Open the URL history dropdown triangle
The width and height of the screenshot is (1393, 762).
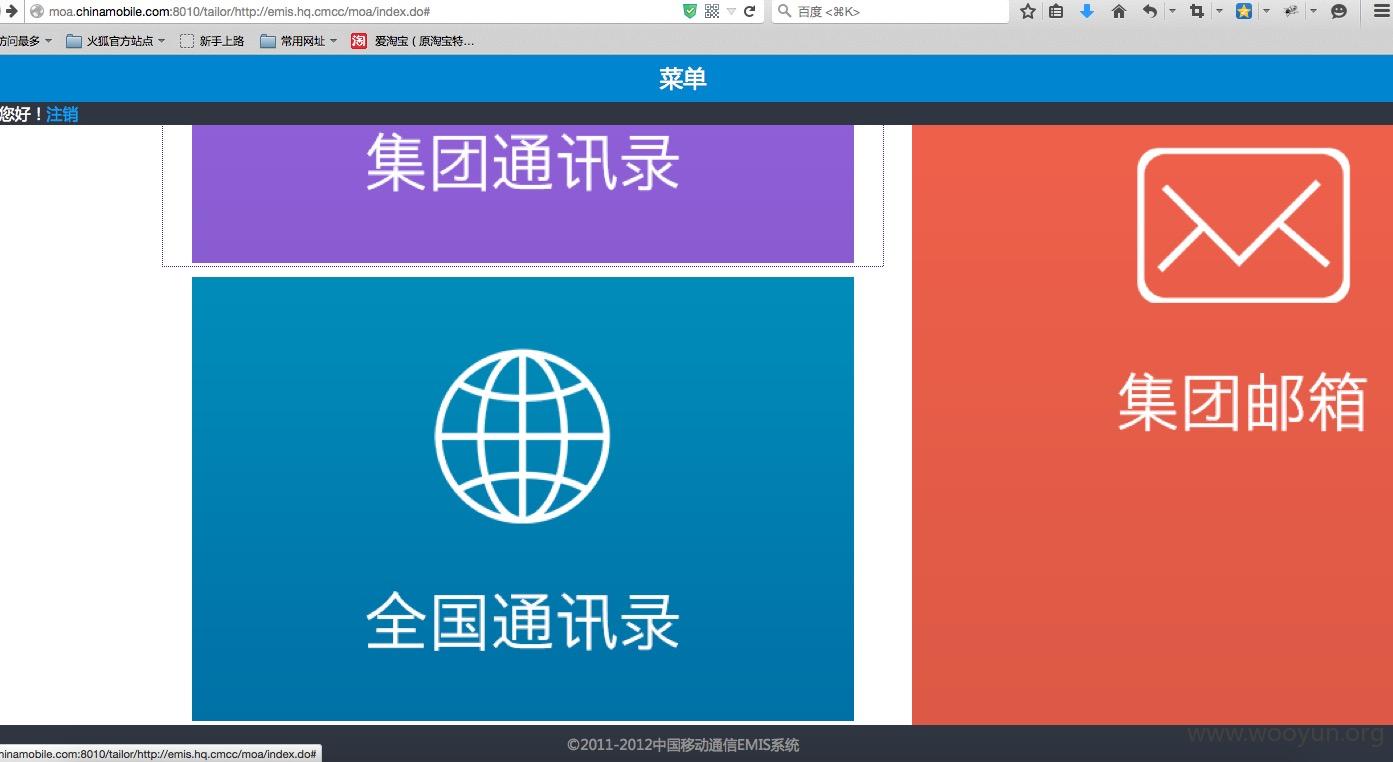pos(731,11)
